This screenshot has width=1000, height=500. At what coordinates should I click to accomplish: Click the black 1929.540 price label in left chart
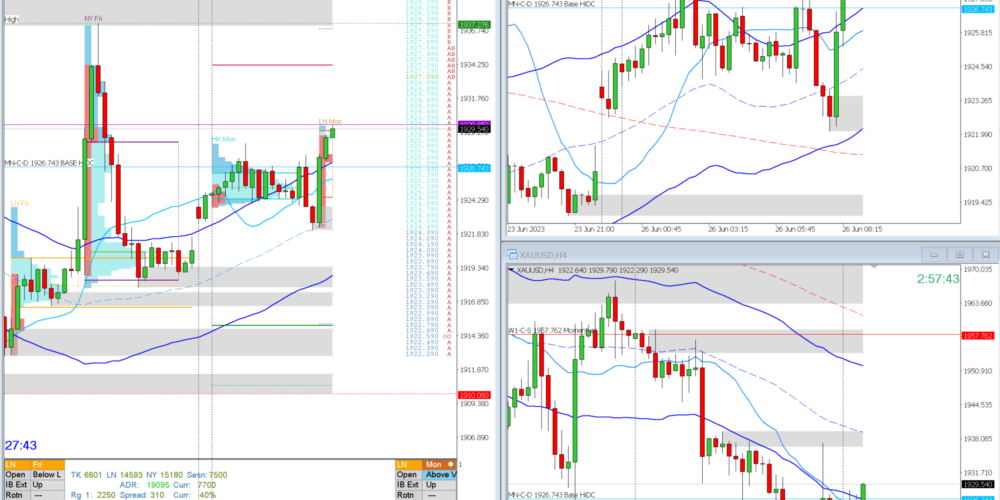point(473,129)
